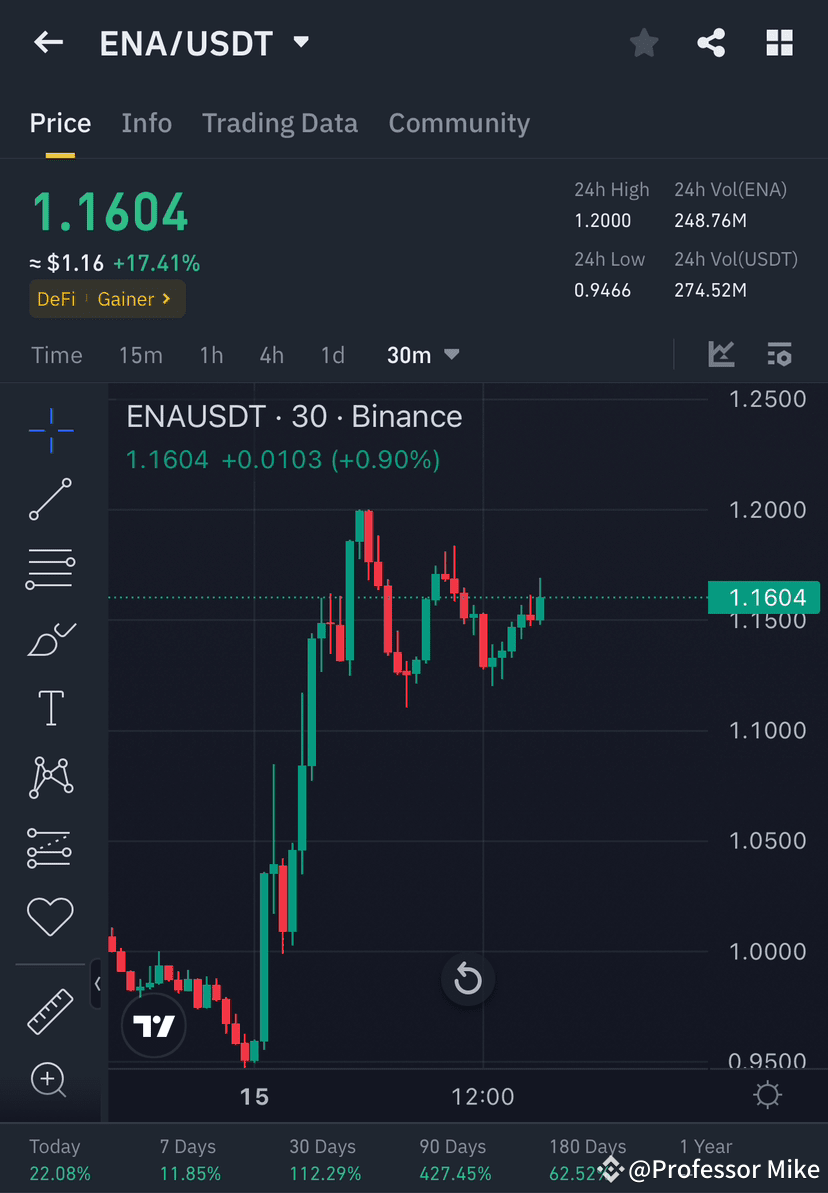This screenshot has height=1193, width=828.
Task: Tap the TradingView logo
Action: coord(154,1026)
